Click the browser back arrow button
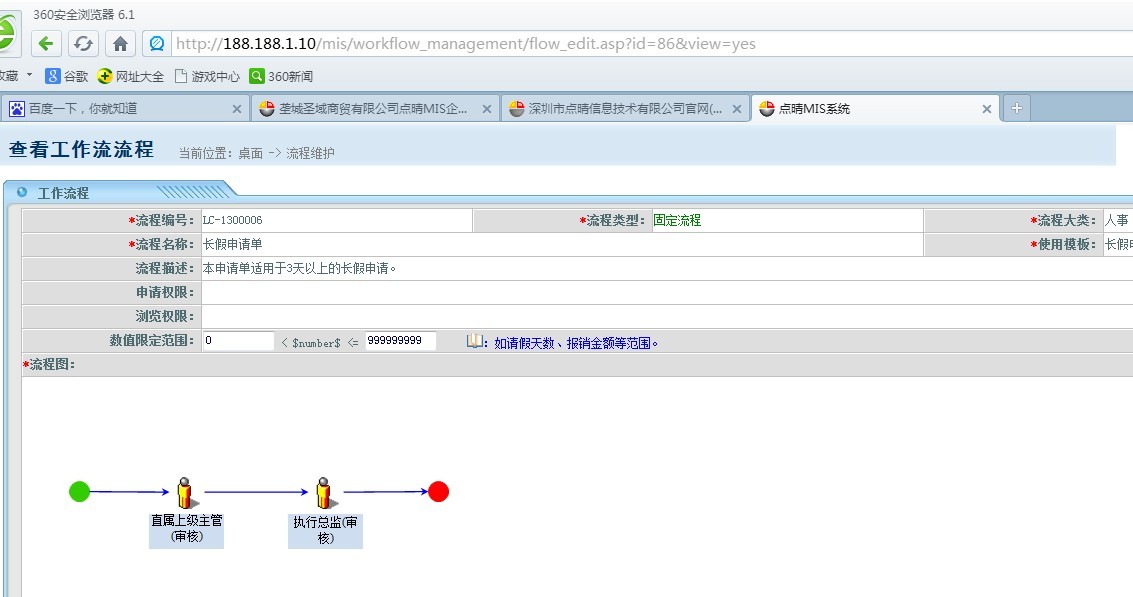Viewport: 1133px width, 597px height. click(46, 44)
